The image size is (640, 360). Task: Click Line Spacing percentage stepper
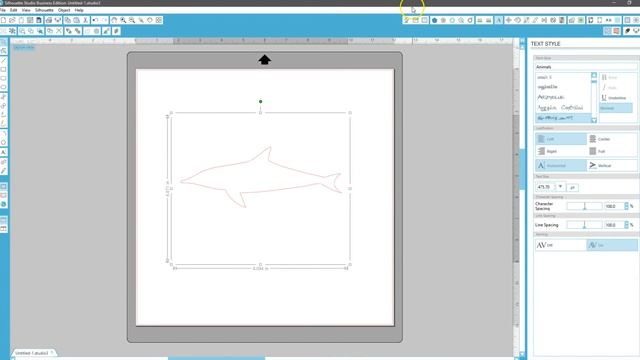pyautogui.click(x=627, y=225)
